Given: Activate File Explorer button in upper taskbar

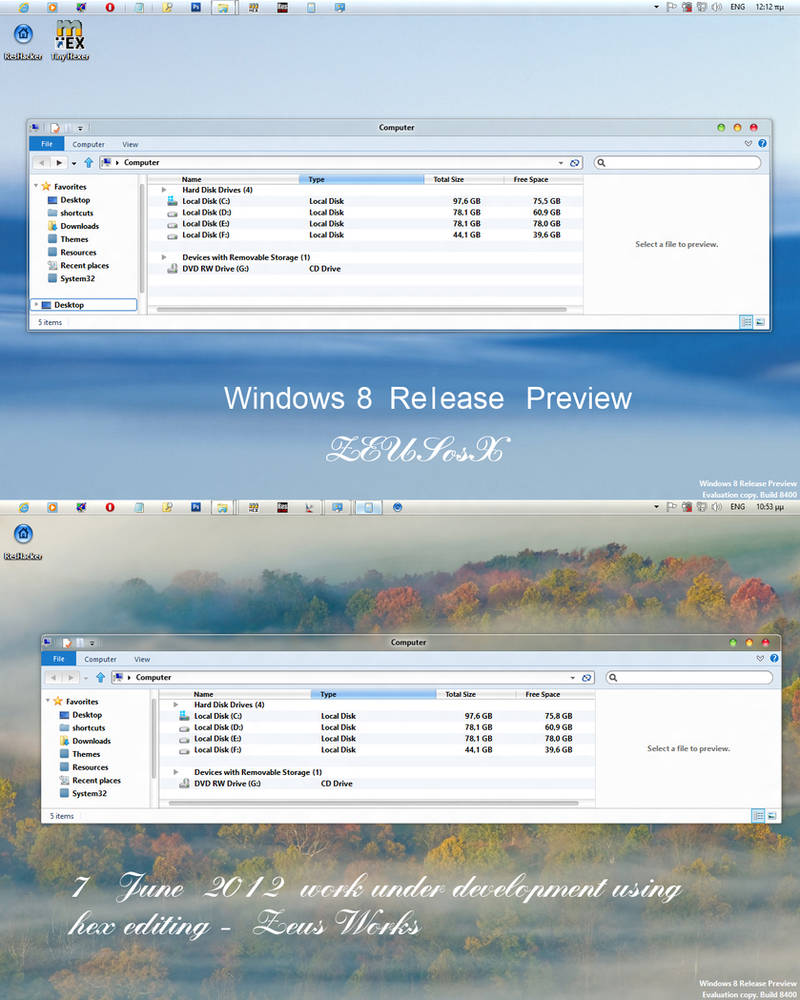Looking at the screenshot, I should tap(223, 8).
